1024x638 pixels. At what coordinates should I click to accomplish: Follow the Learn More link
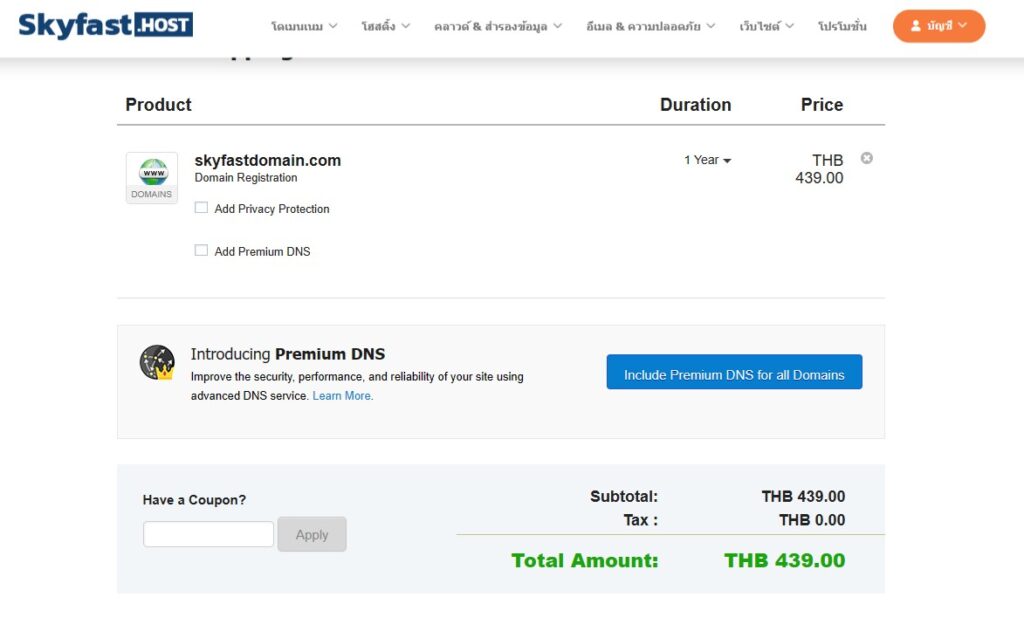point(343,396)
